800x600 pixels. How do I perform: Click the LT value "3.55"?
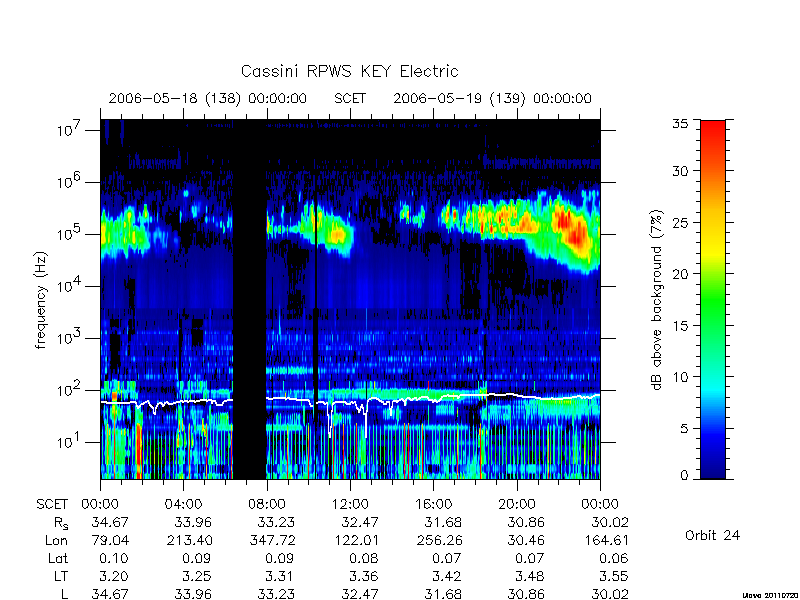point(614,577)
